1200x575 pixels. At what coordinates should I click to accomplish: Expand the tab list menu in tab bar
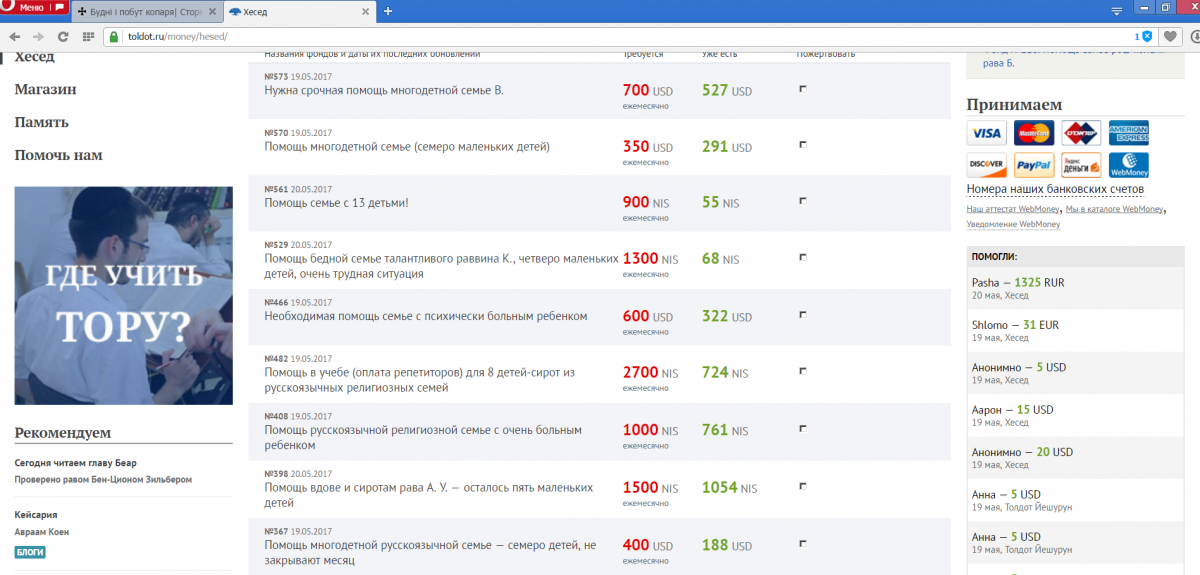tap(1117, 10)
